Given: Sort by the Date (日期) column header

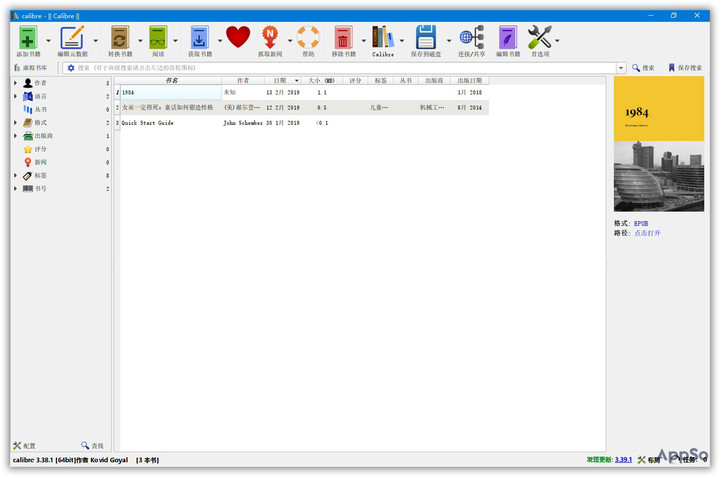Looking at the screenshot, I should click(282, 80).
